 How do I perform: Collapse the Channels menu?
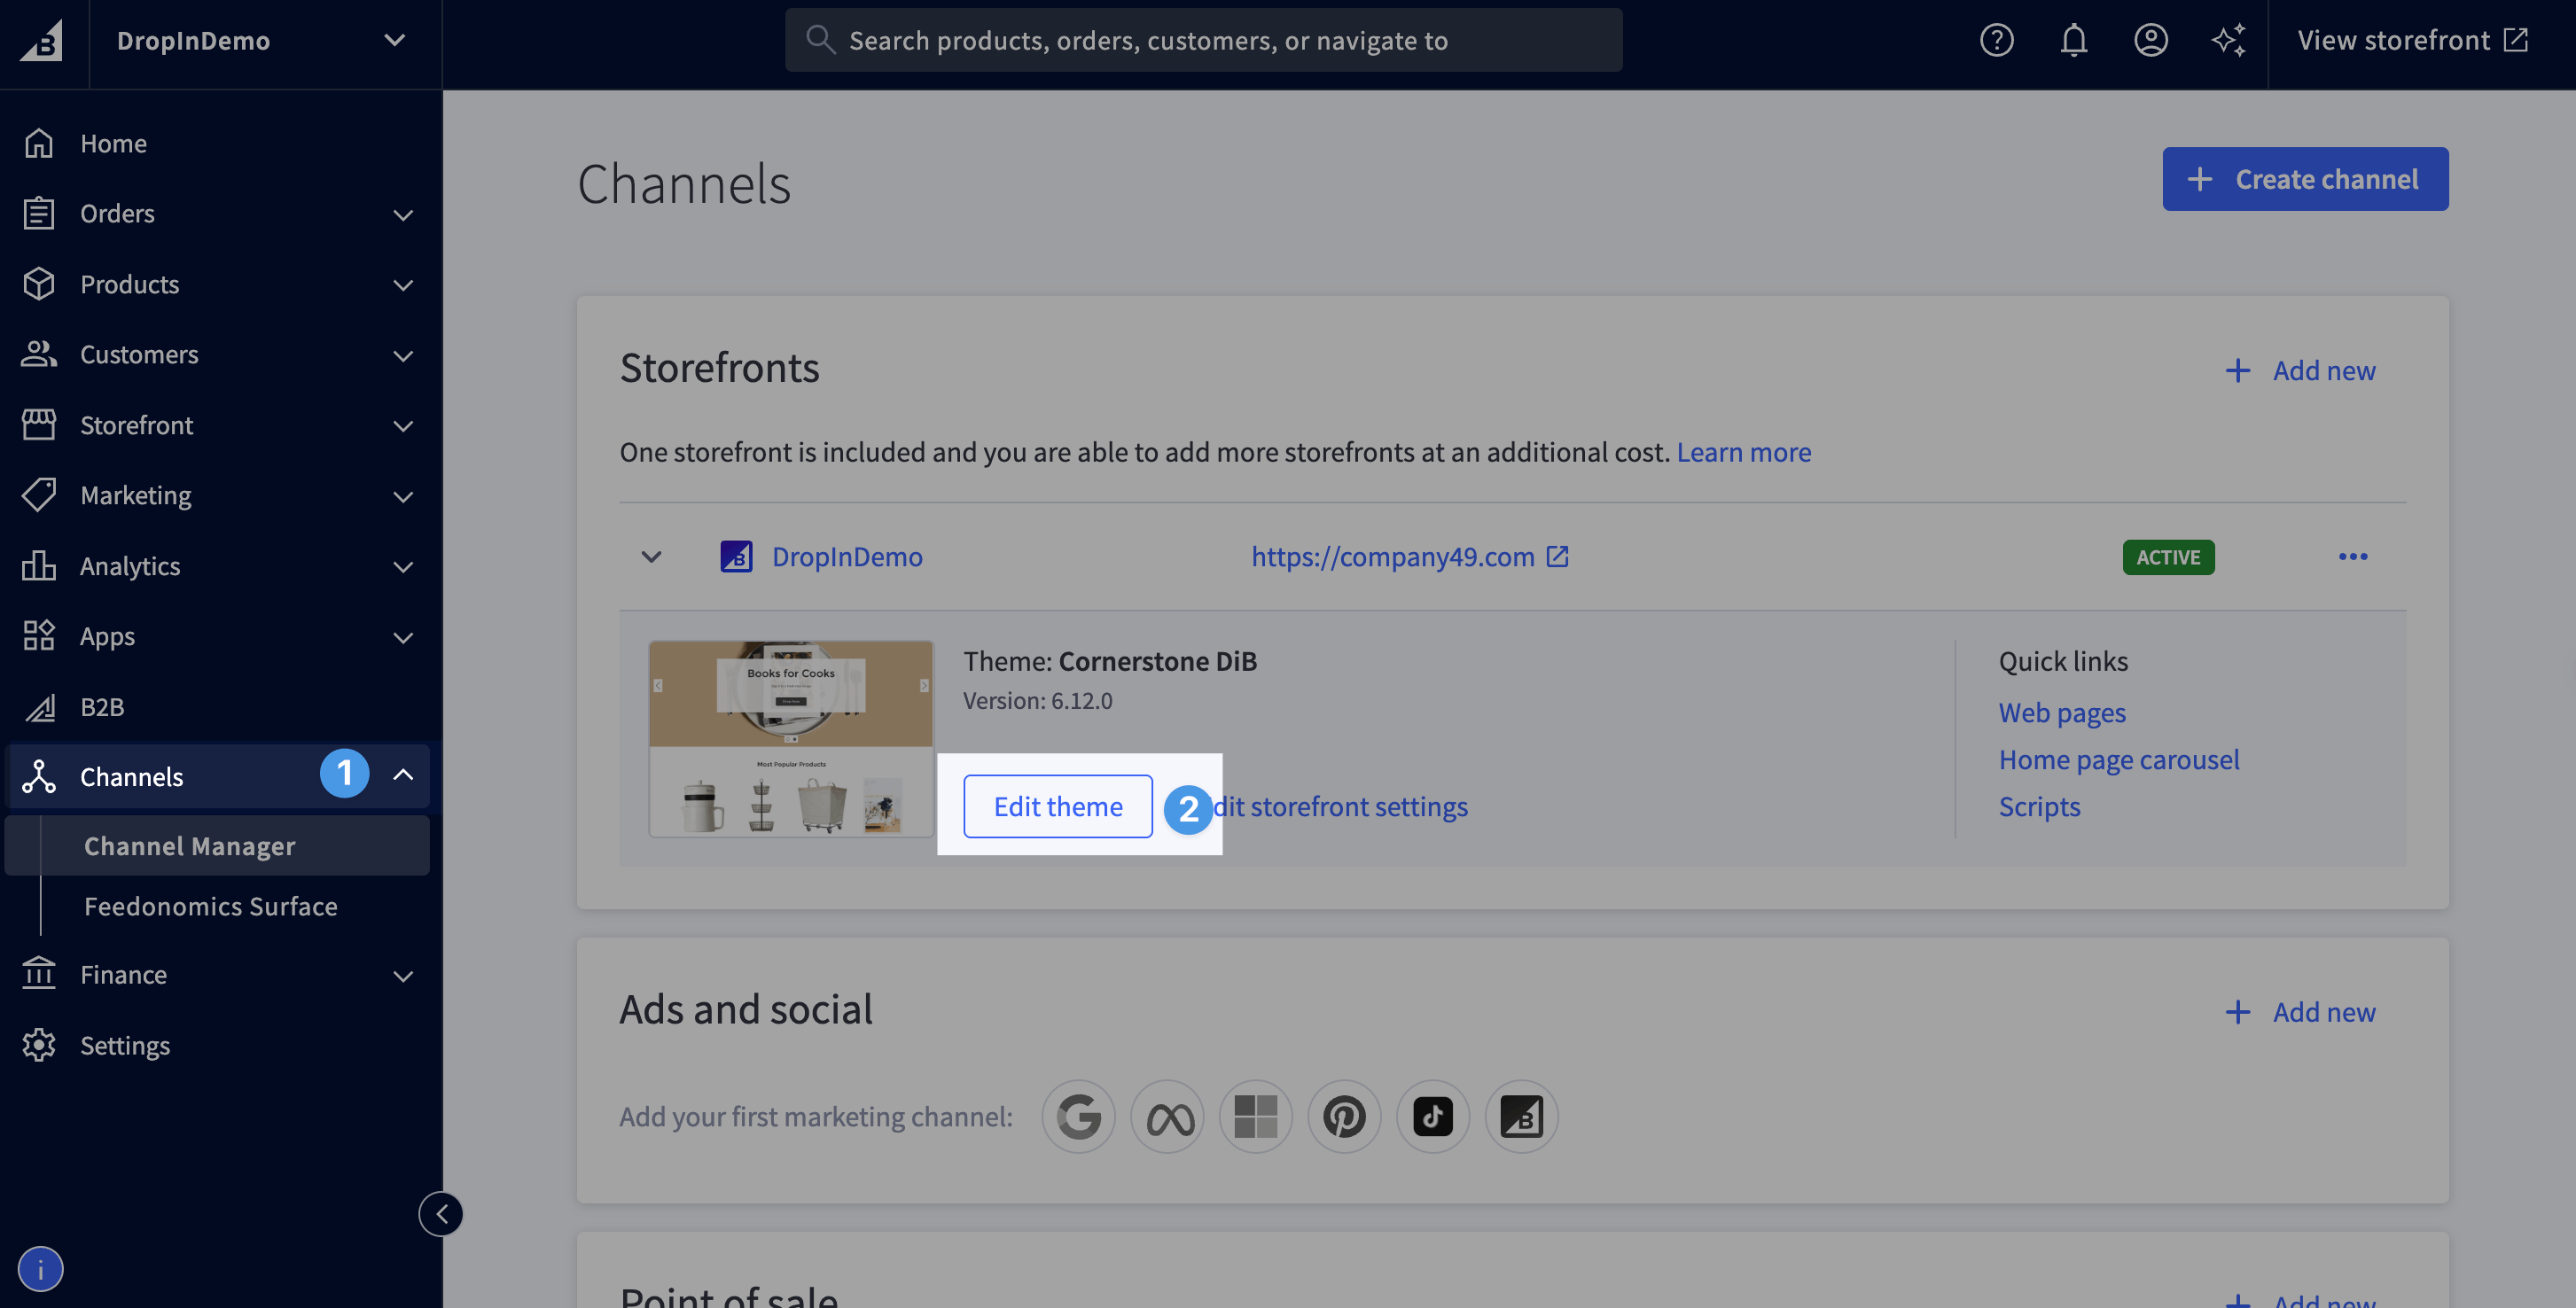[x=403, y=775]
